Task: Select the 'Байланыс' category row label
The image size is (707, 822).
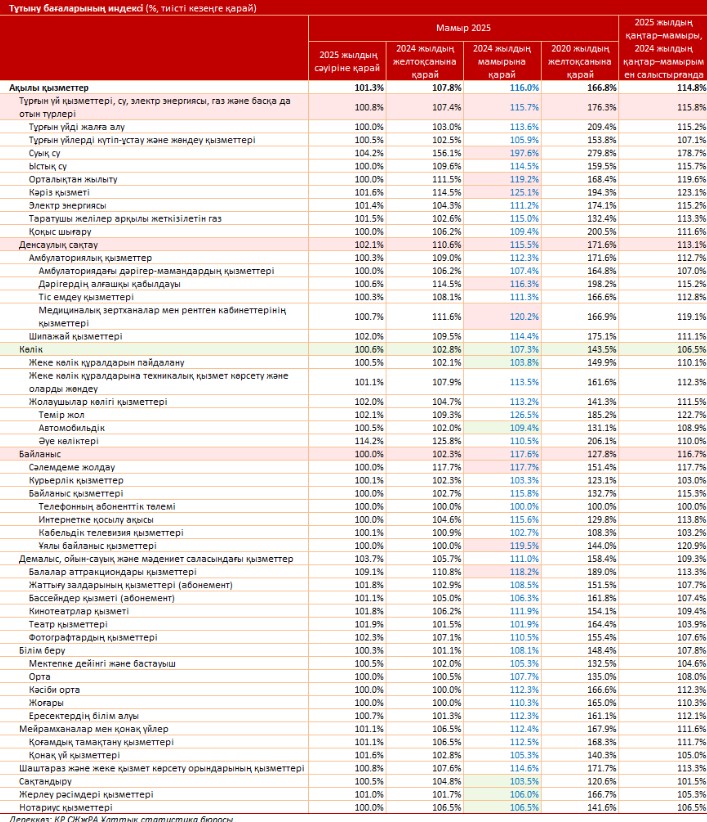Action: 40,454
